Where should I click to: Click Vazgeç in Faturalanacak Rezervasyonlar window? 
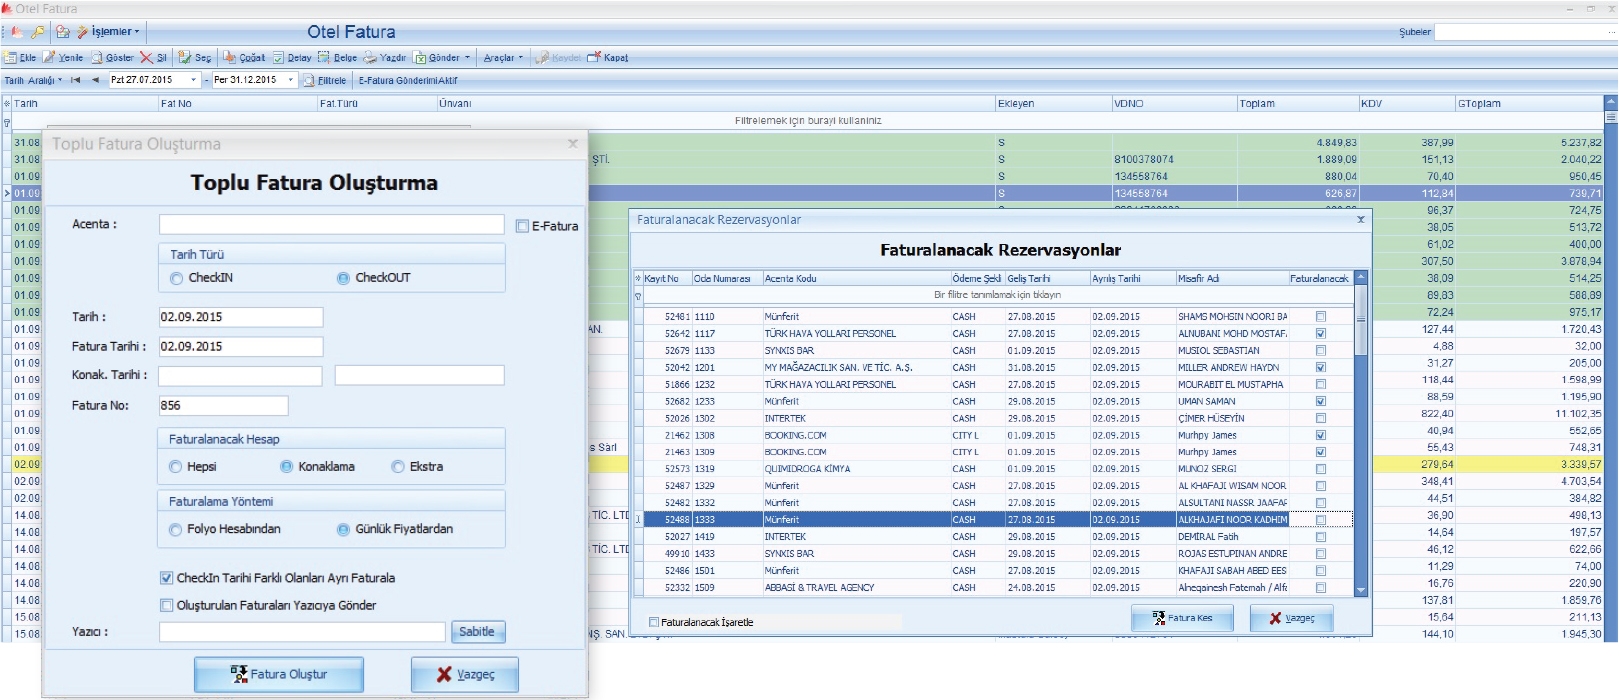tap(1291, 618)
